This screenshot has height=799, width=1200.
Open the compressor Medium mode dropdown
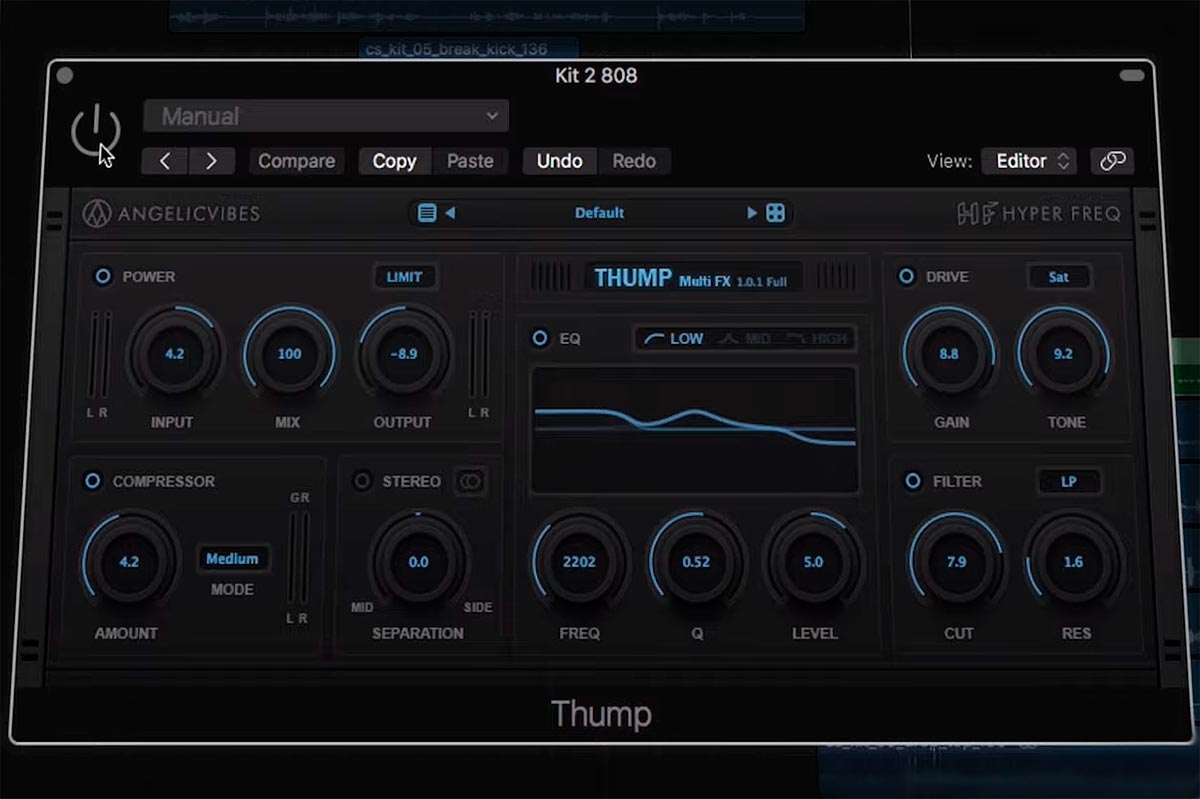(232, 560)
